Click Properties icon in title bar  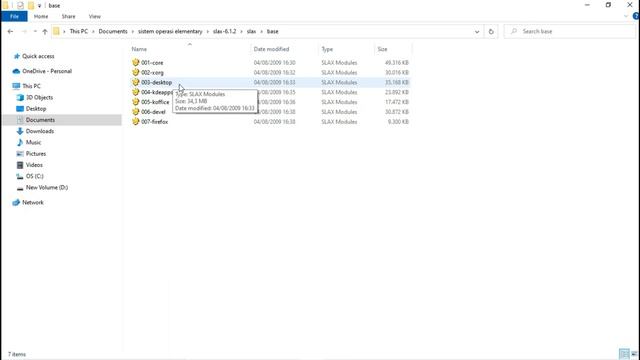click(x=20, y=5)
